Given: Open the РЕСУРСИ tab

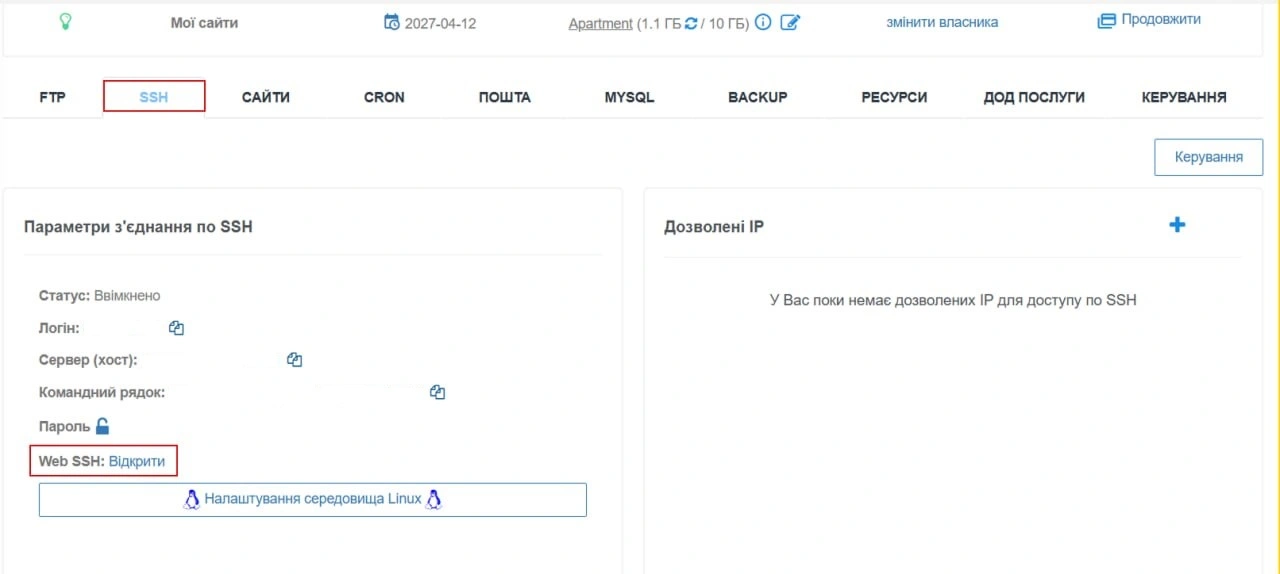Looking at the screenshot, I should pyautogui.click(x=894, y=97).
